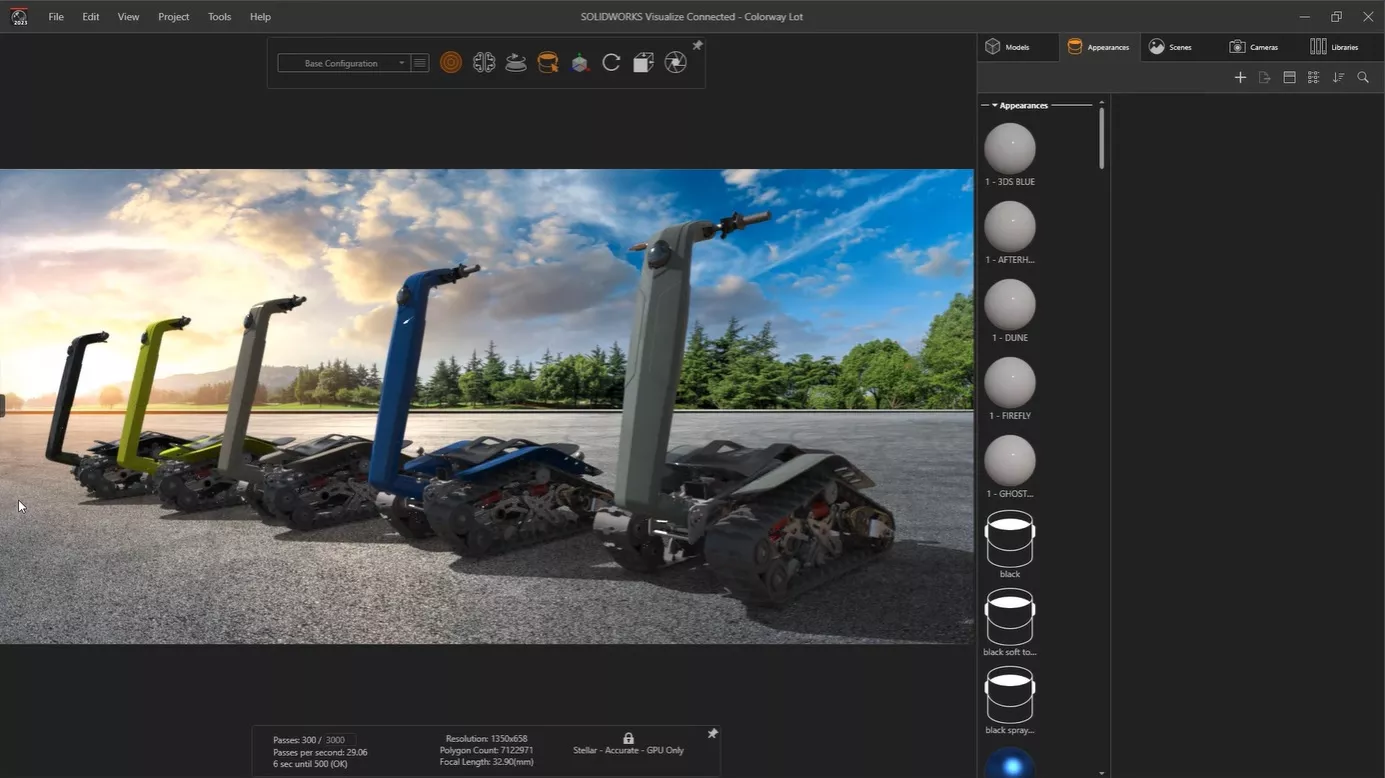The height and width of the screenshot is (778, 1385).
Task: Select the 1 - AFTERH... appearance sphere
Action: (1010, 227)
